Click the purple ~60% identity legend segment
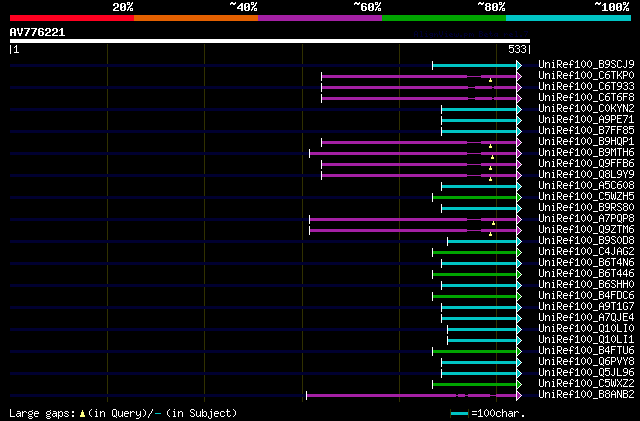640x421 pixels. pos(320,18)
